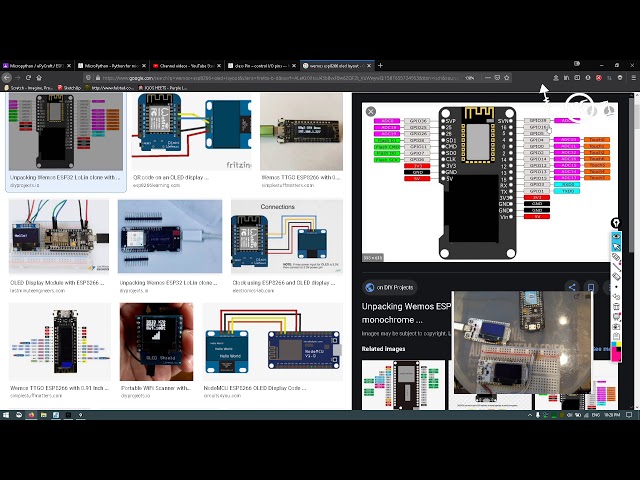This screenshot has height=480, width=640.
Task: Switch to the Channel videos YouTube tab
Action: click(x=186, y=66)
